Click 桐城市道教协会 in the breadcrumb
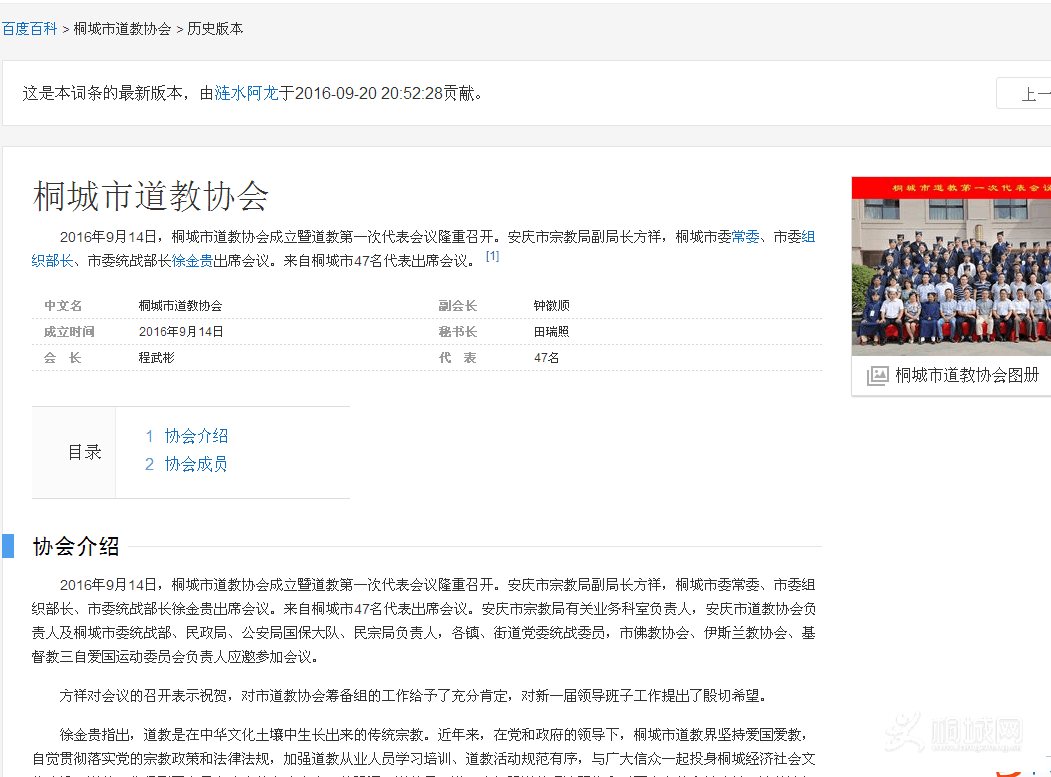The height and width of the screenshot is (777, 1051). [122, 29]
